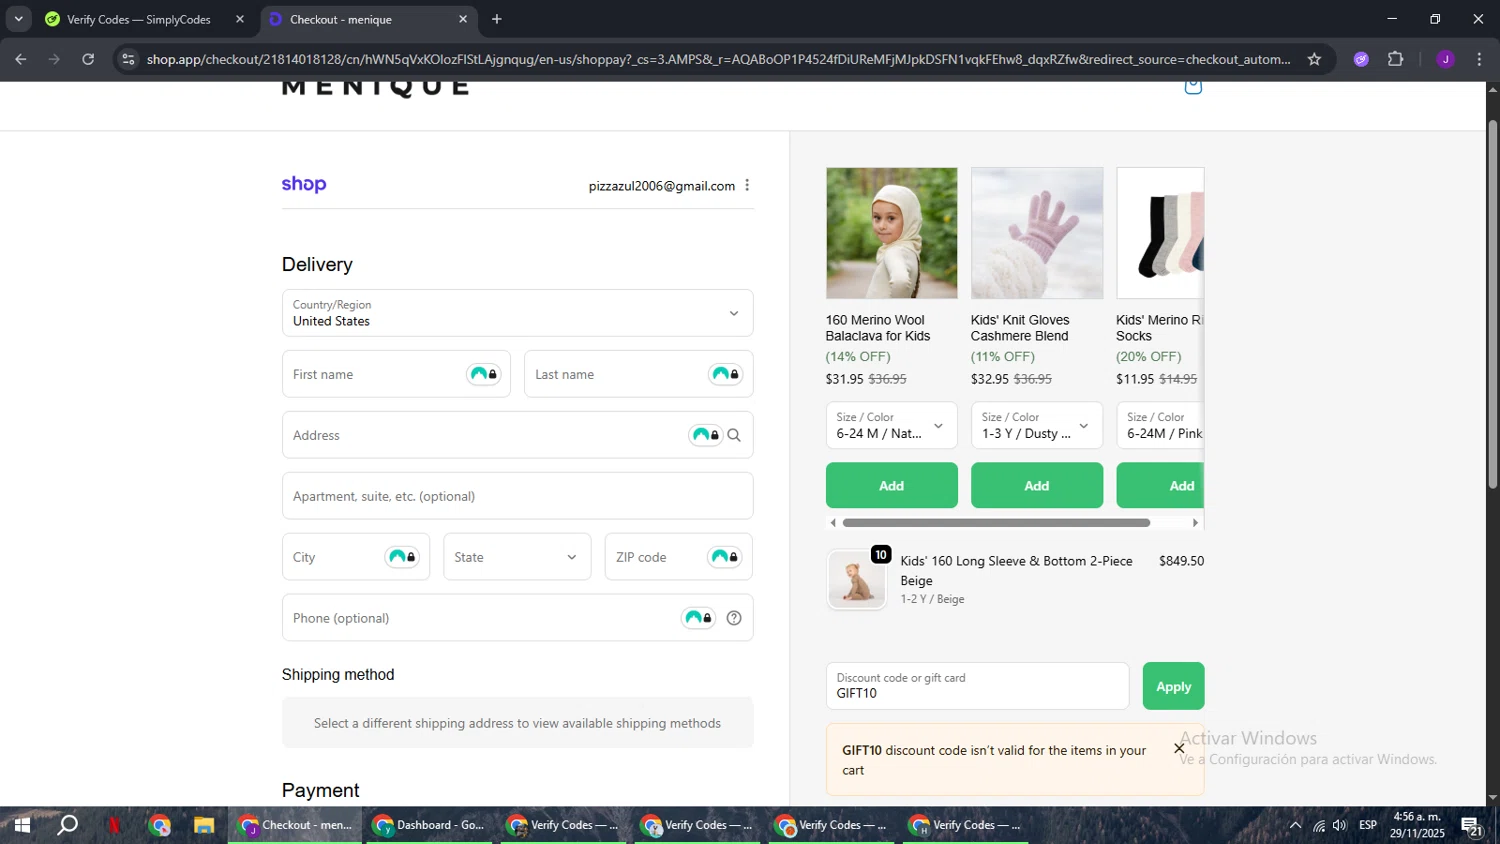This screenshot has height=844, width=1500.
Task: Open account options menu beside email address
Action: [747, 185]
